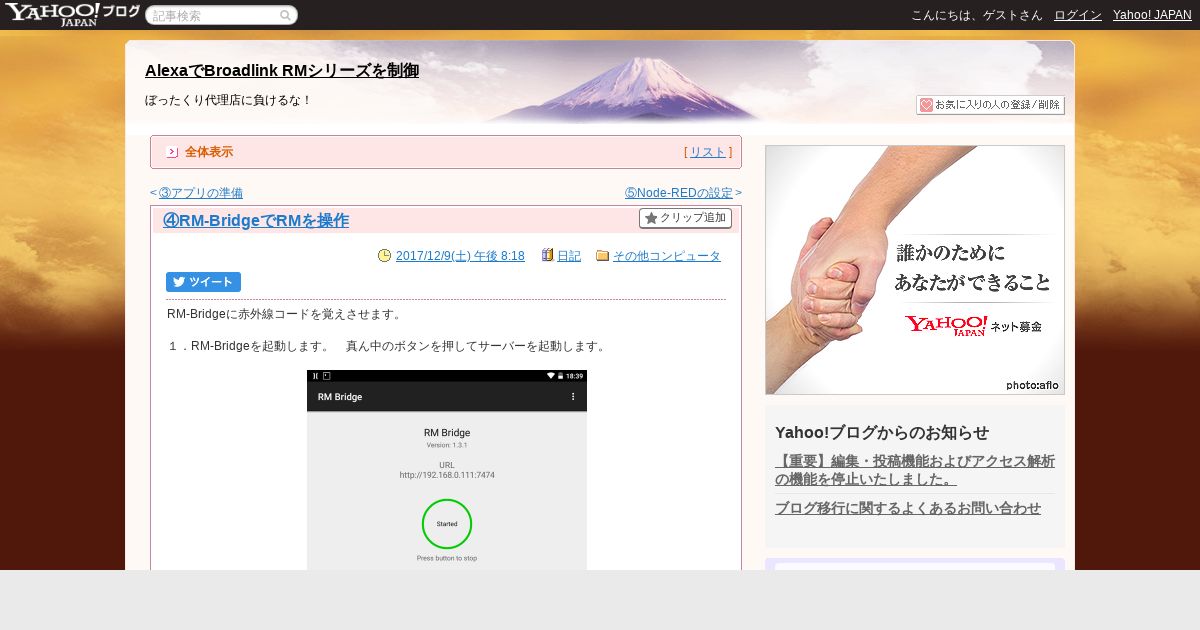
Task: Click the search magnifier icon
Action: [x=285, y=16]
